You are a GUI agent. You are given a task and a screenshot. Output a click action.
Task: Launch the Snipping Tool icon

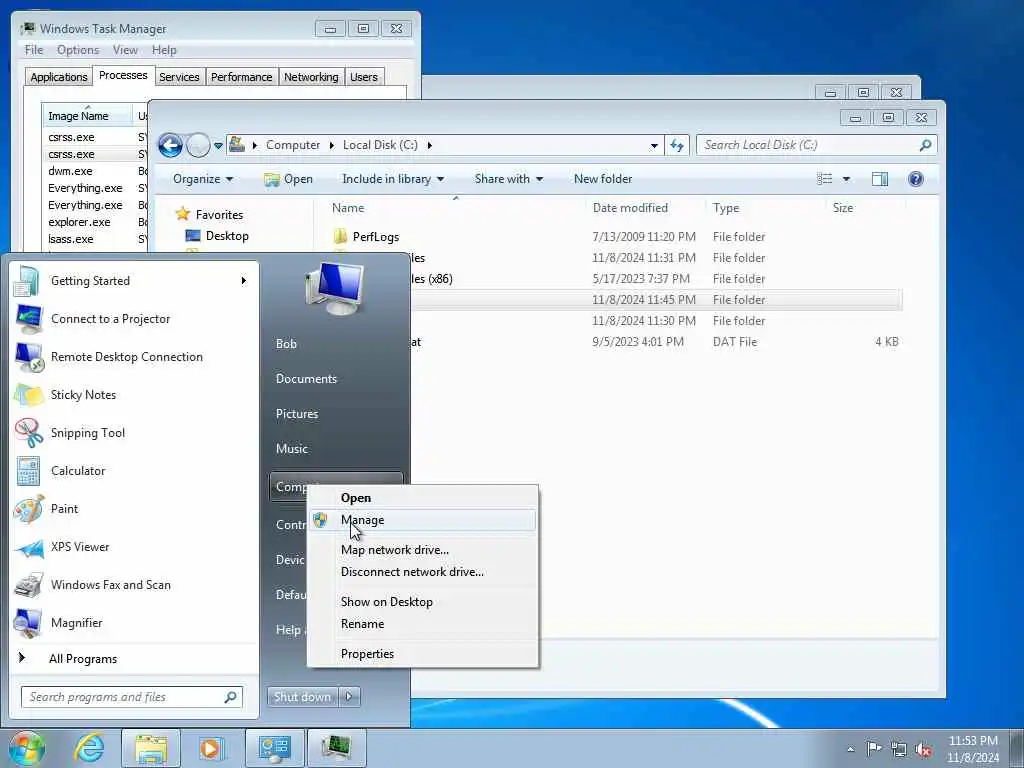28,432
